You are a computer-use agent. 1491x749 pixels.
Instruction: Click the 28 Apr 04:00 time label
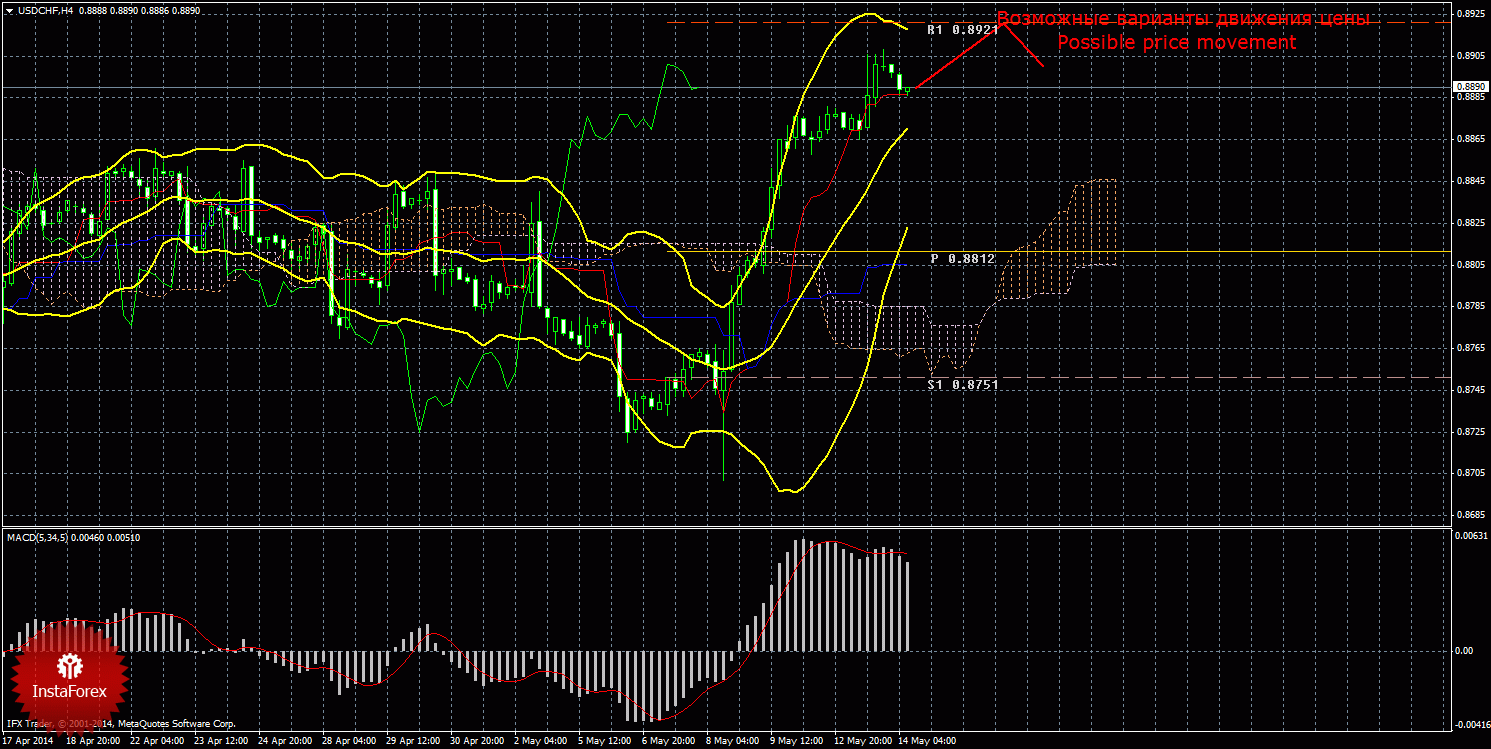click(x=351, y=742)
